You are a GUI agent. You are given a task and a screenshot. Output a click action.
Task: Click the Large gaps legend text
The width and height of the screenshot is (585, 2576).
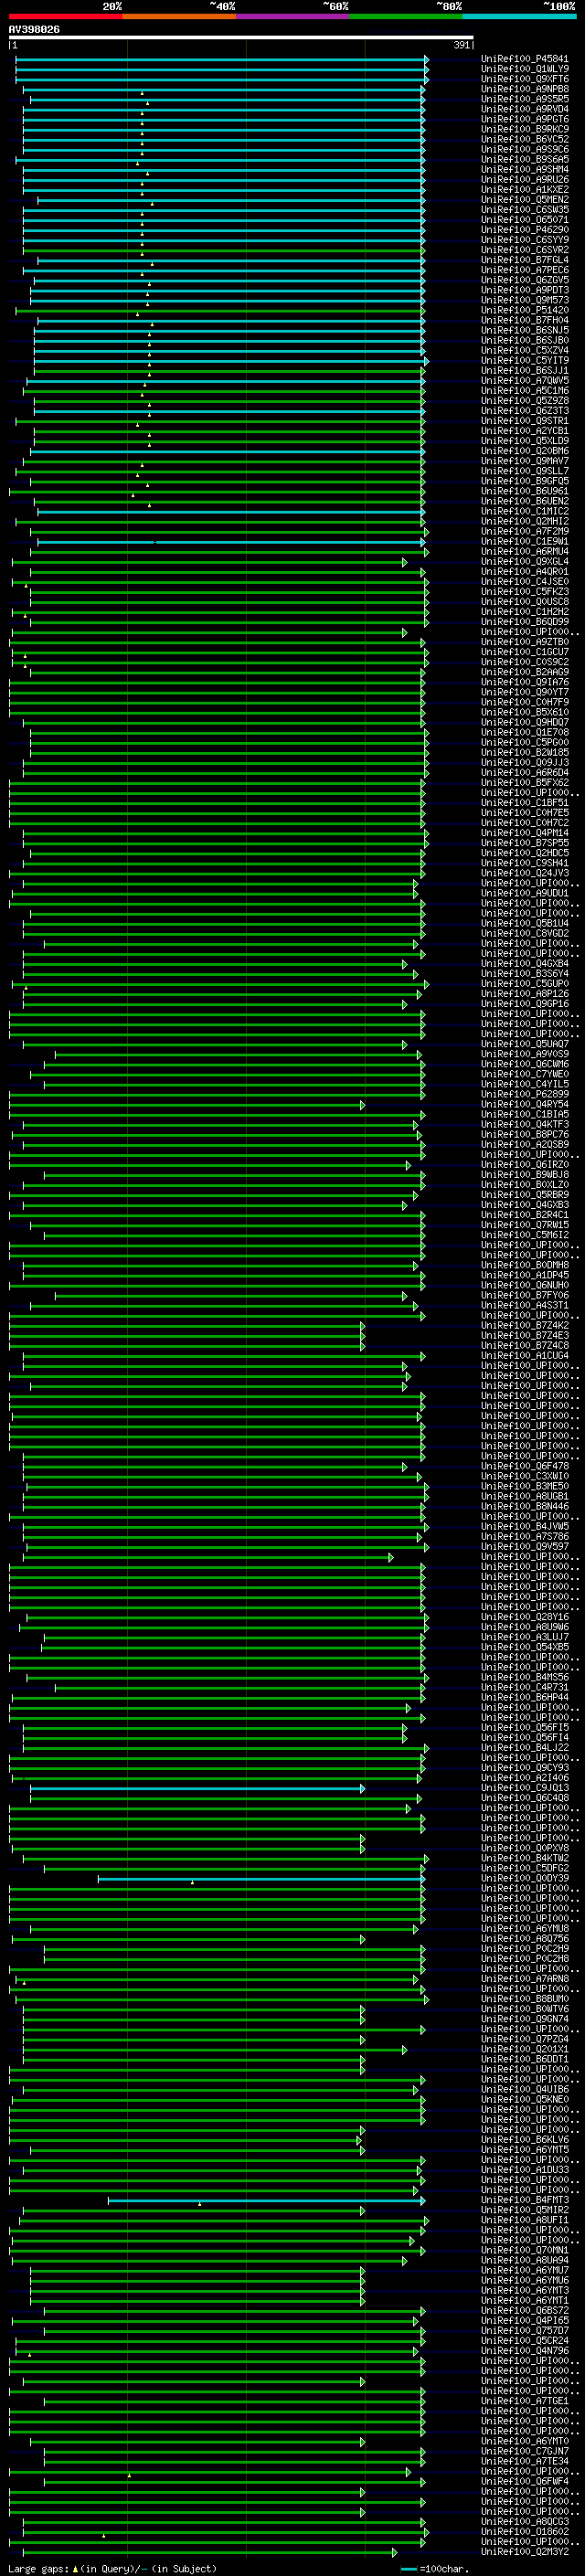(x=112, y=2569)
